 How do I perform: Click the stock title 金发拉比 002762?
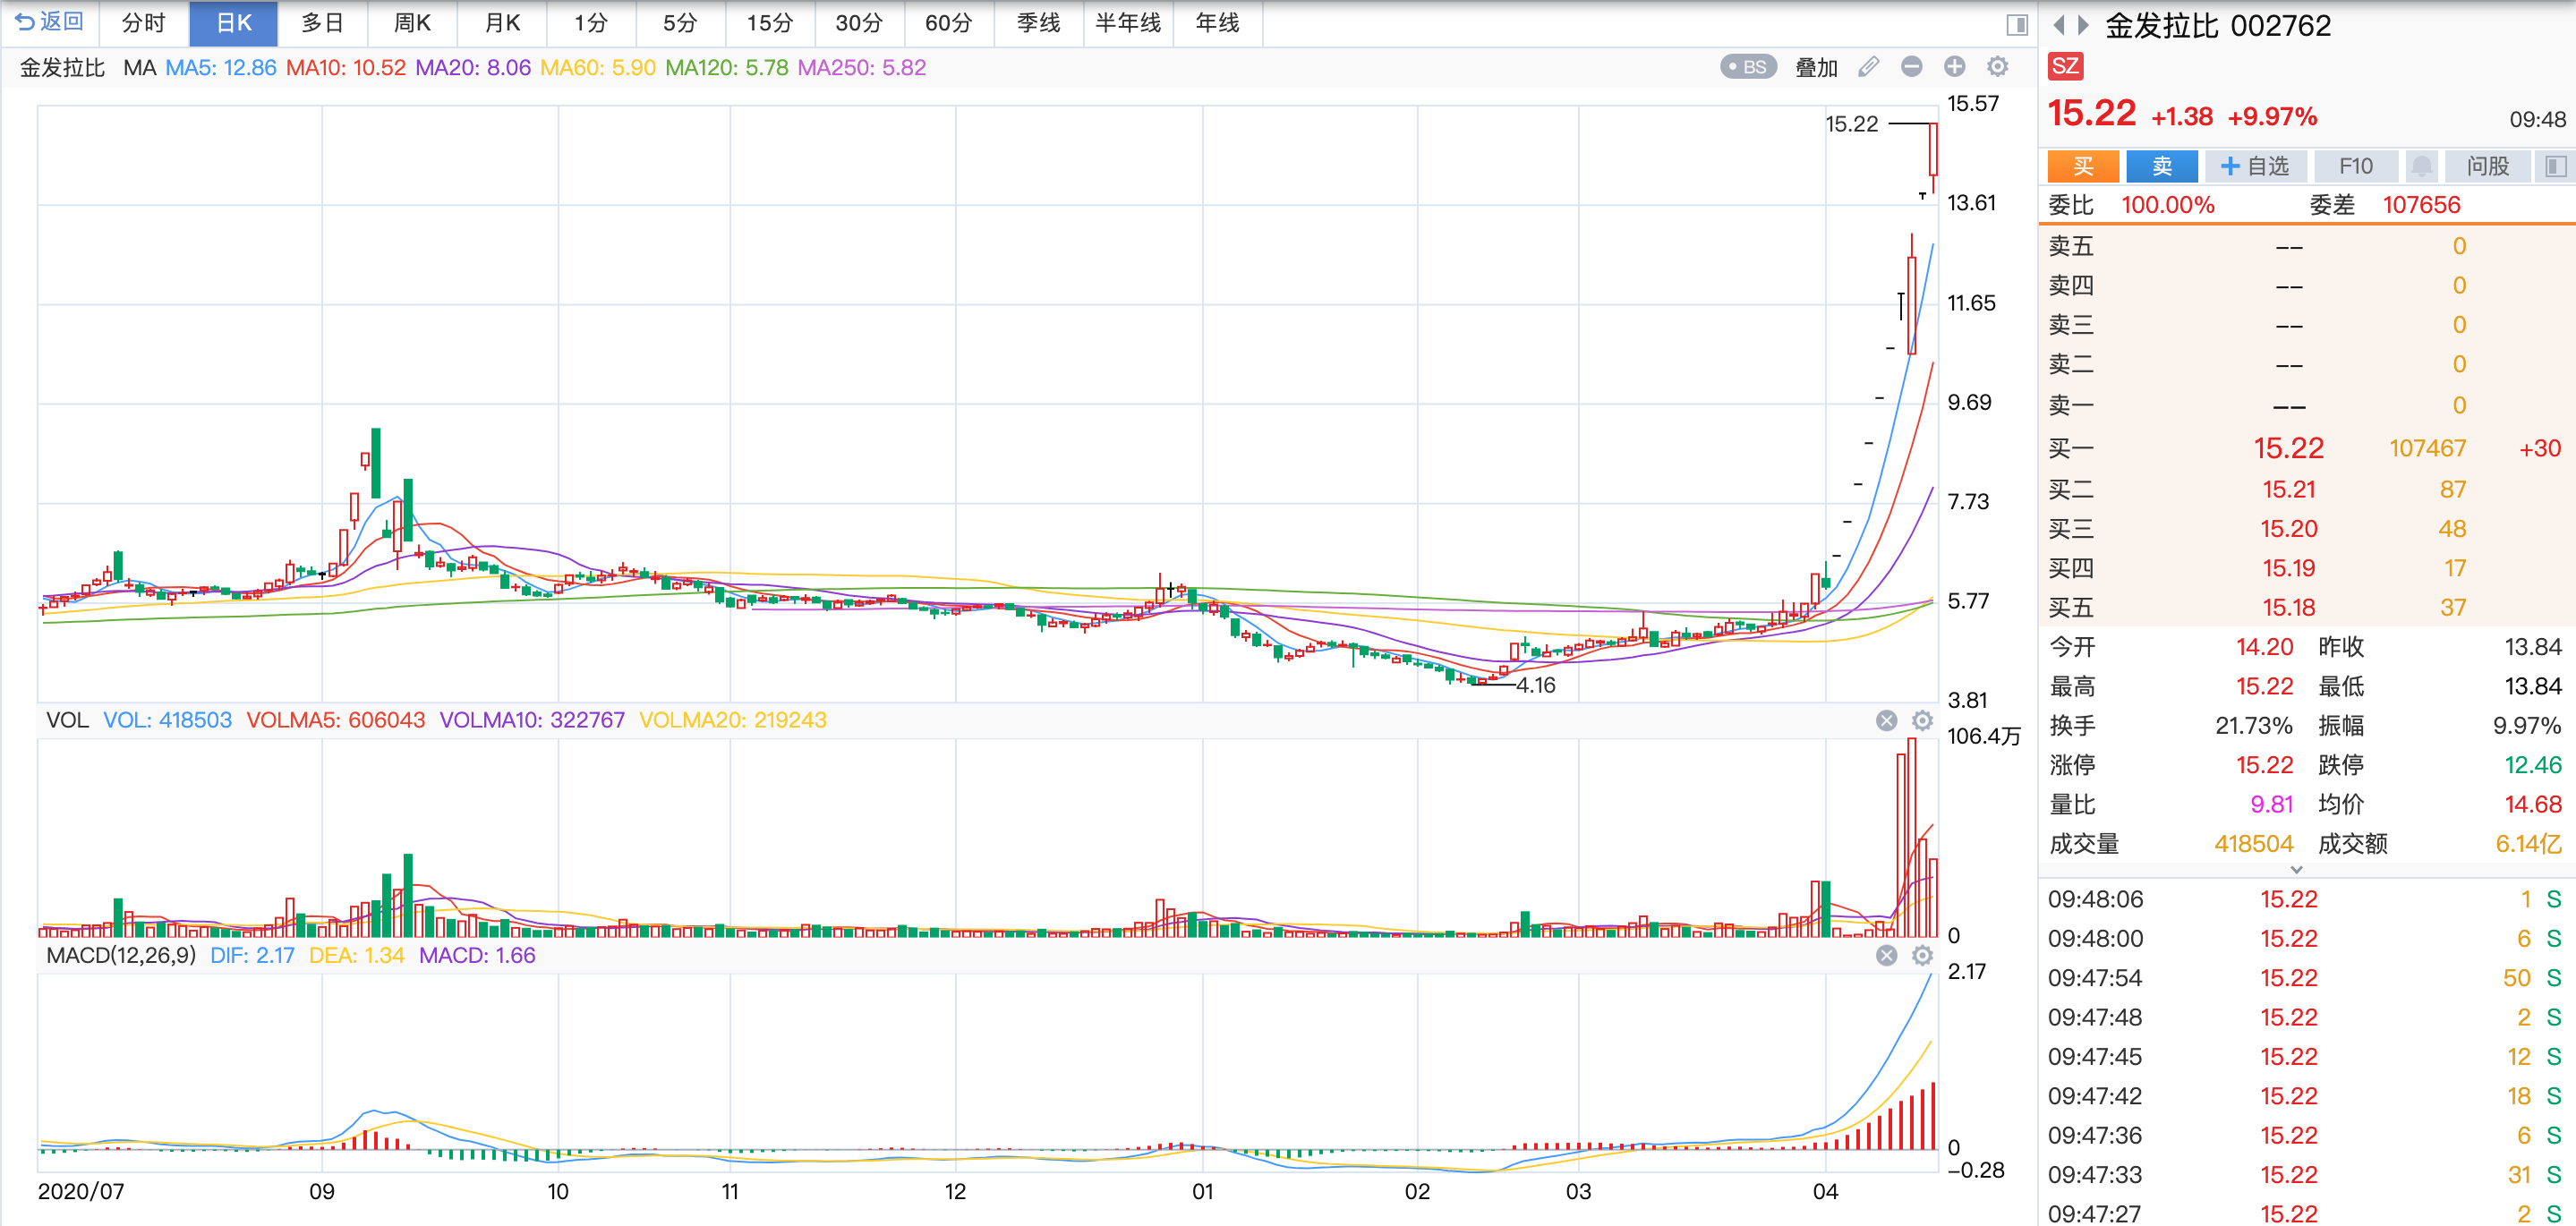[2218, 25]
